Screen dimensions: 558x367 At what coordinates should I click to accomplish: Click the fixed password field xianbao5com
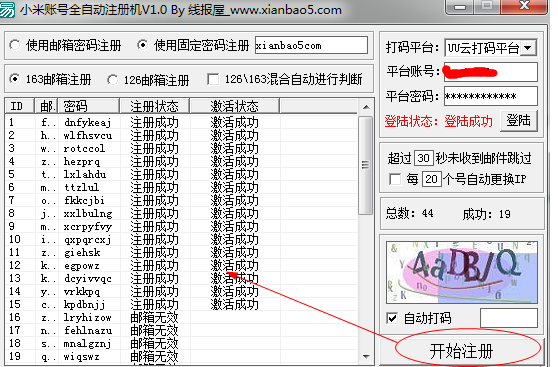[x=311, y=45]
